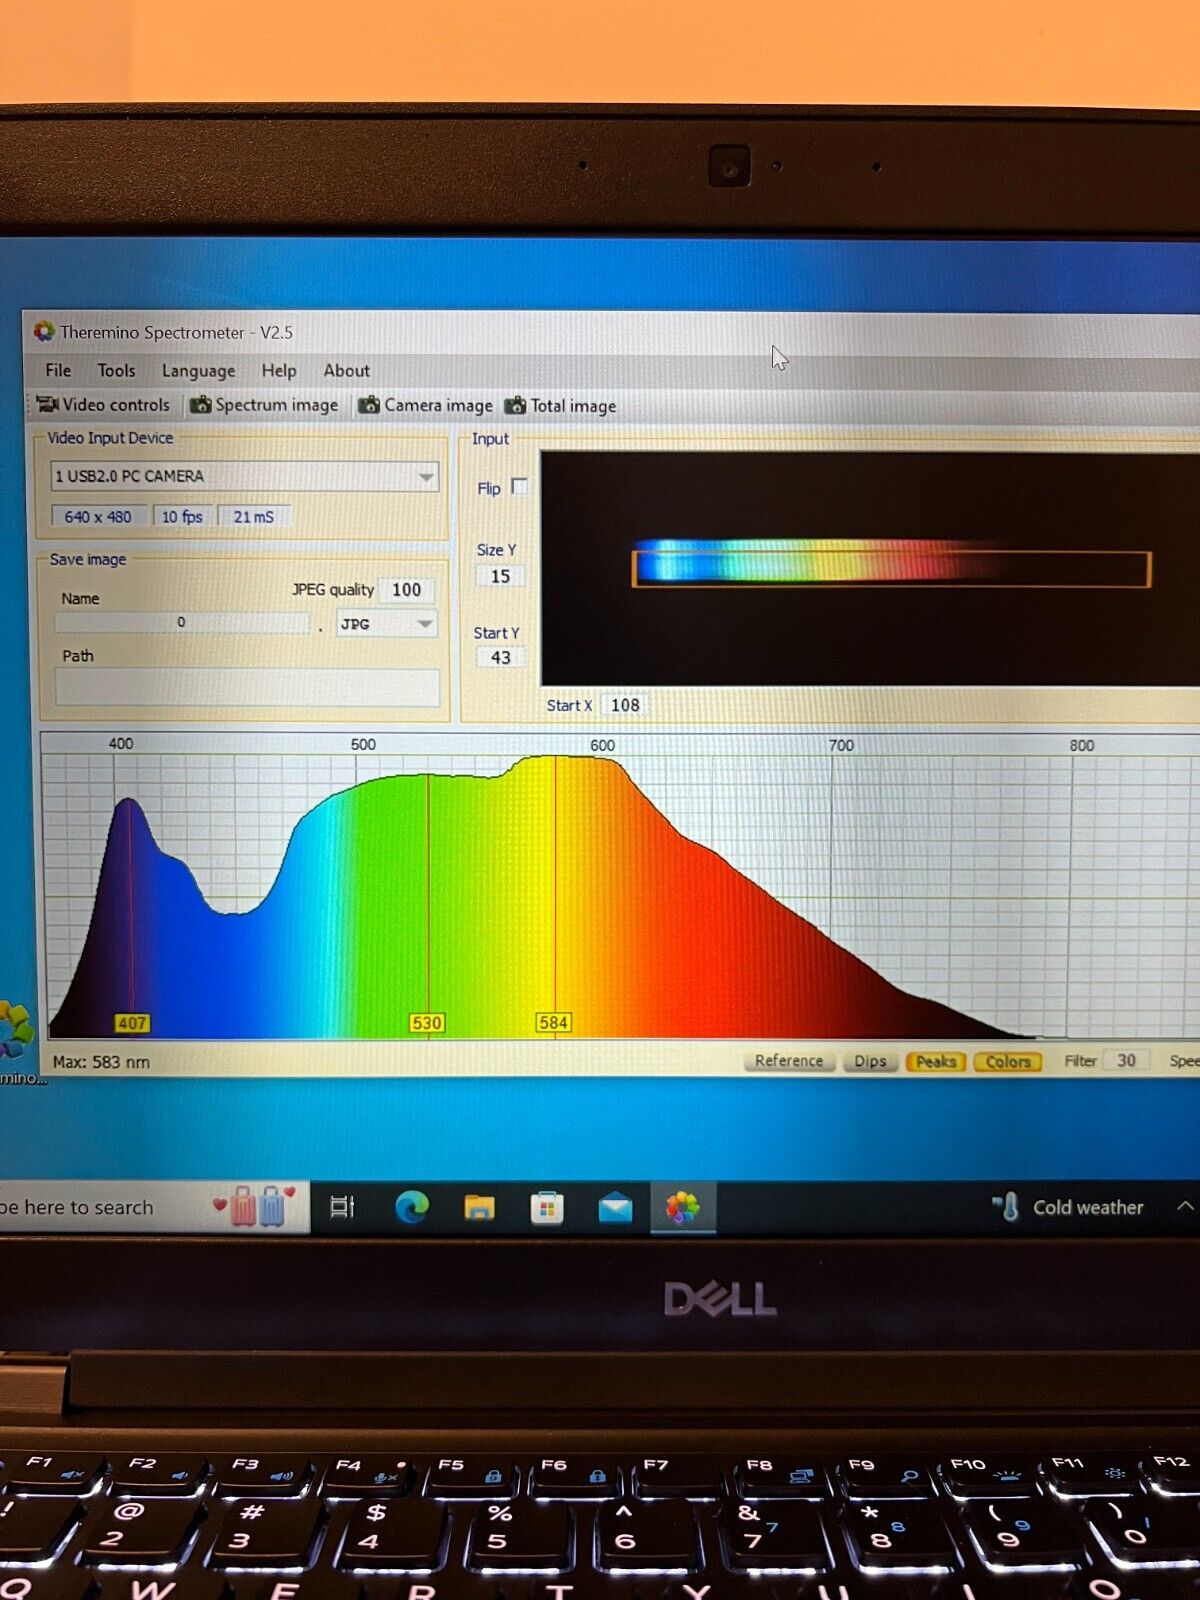Expand the system tray hidden icons chevron

1185,1207
